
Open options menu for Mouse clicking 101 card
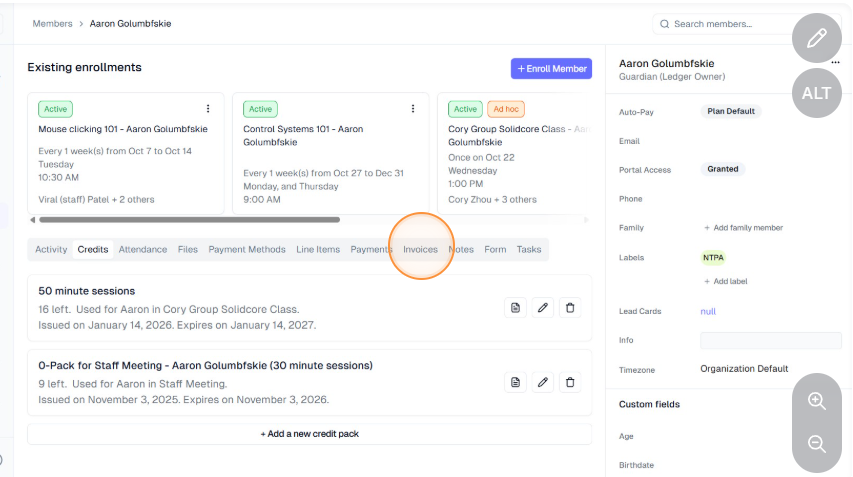click(208, 109)
